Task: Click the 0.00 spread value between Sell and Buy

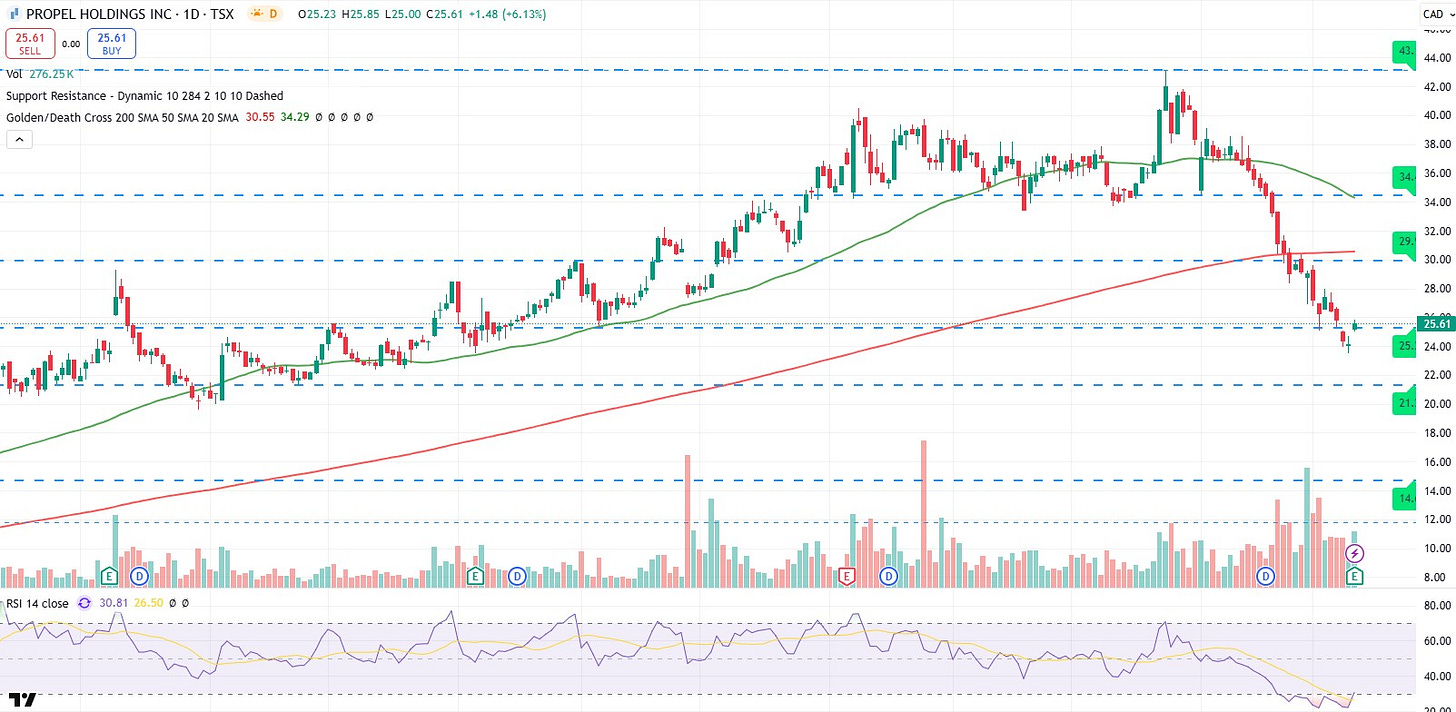Action: click(x=70, y=44)
